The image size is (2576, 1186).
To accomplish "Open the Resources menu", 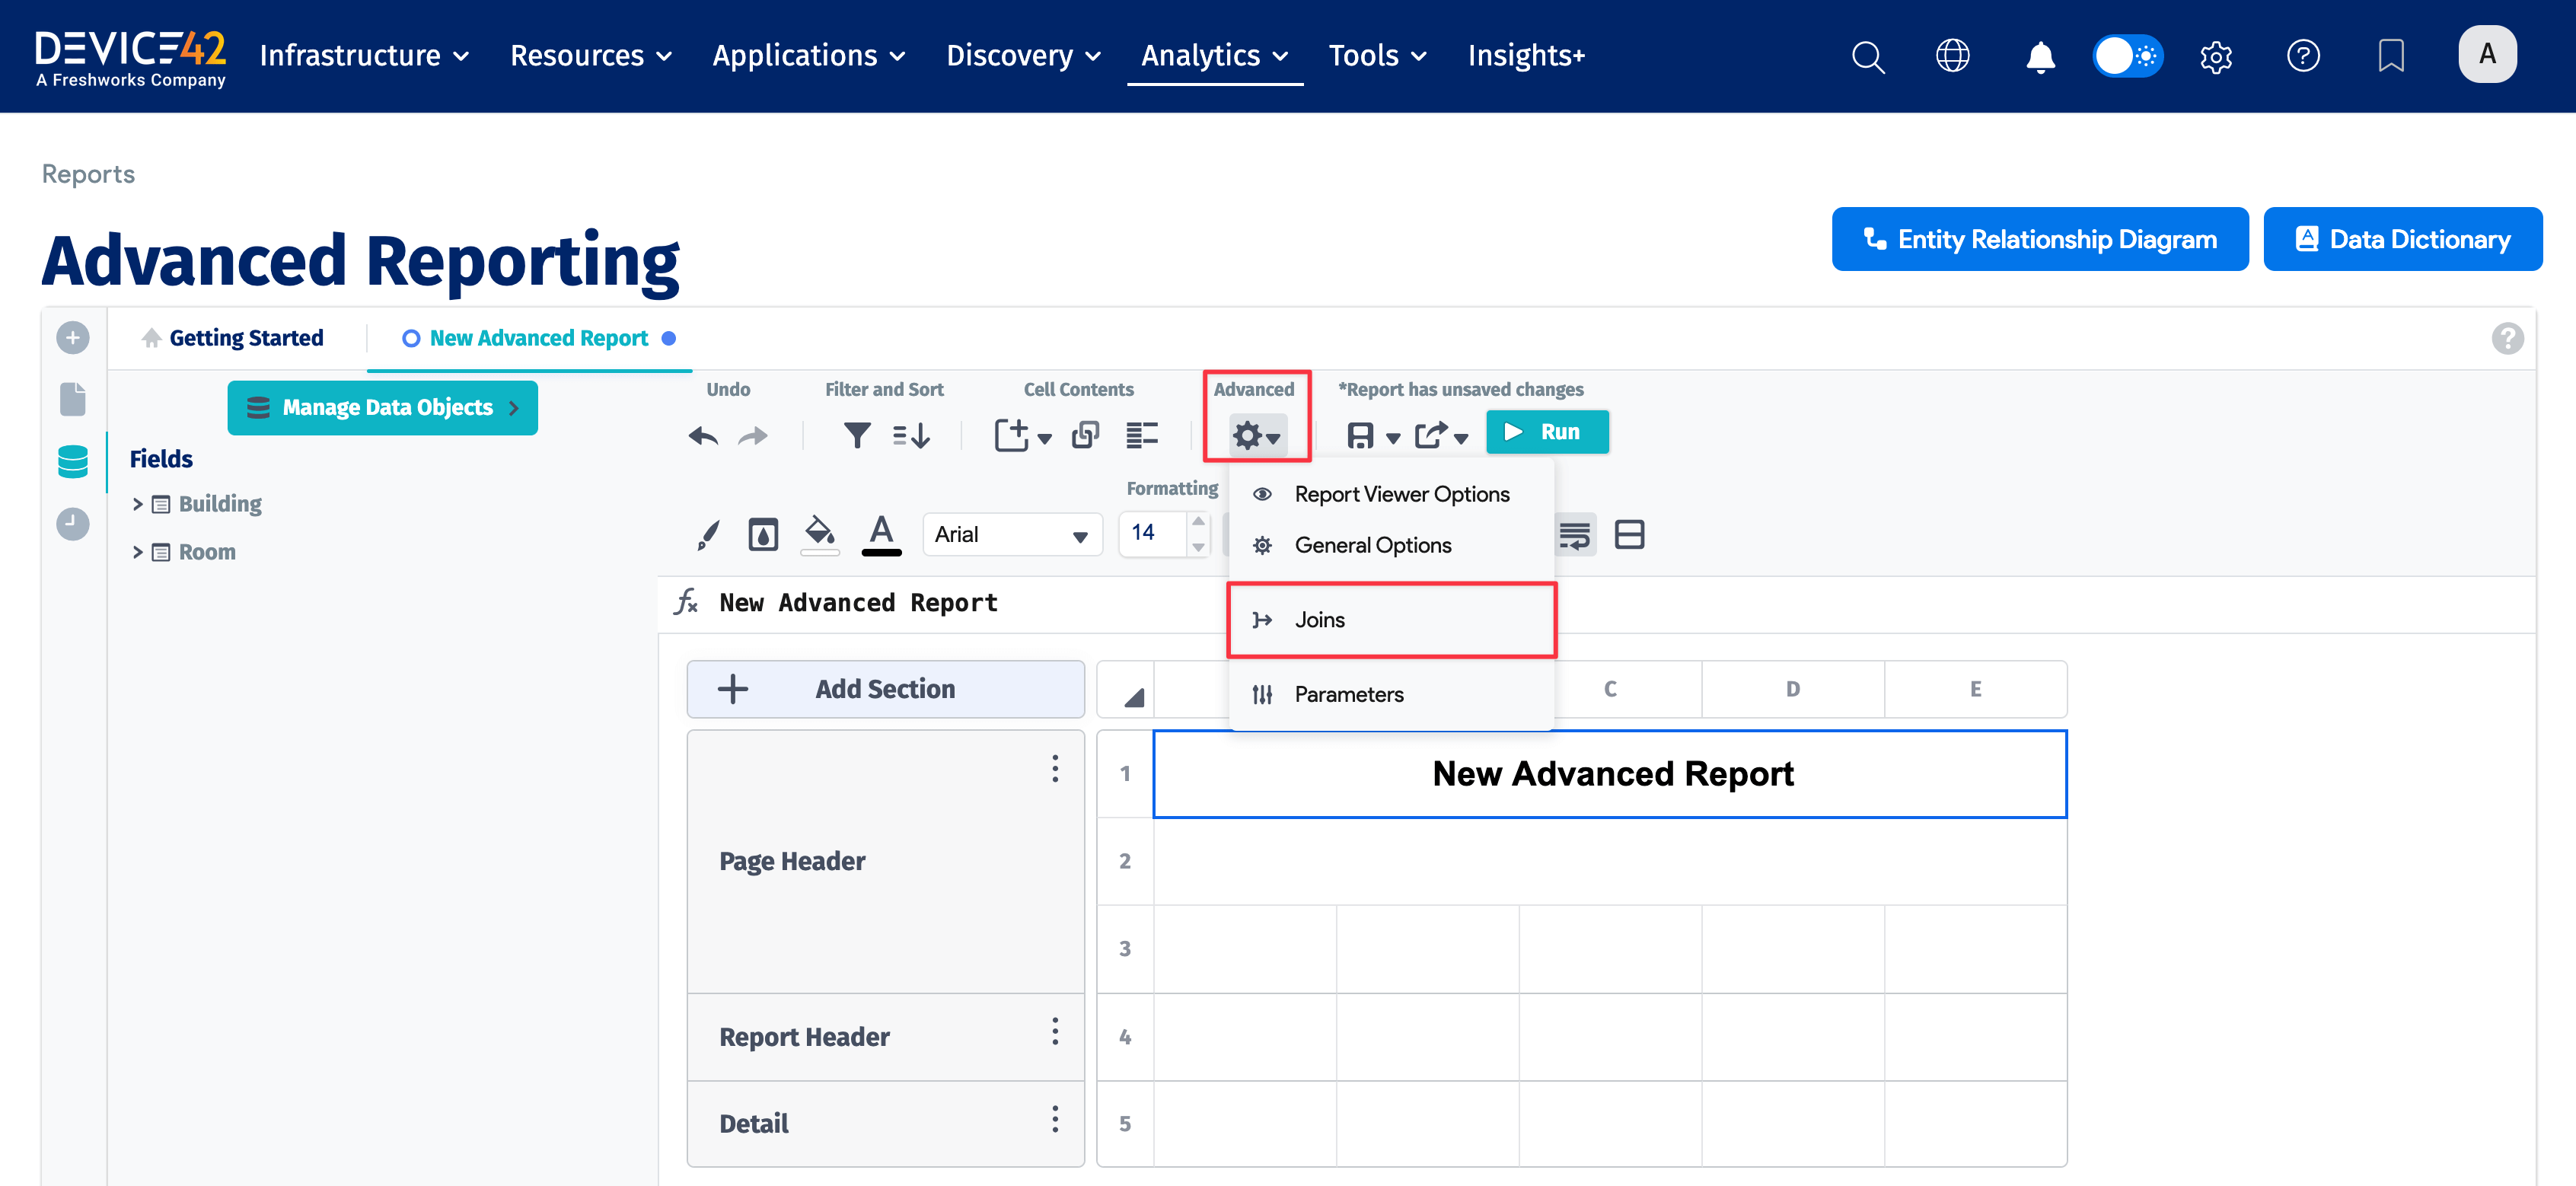I will click(591, 56).
